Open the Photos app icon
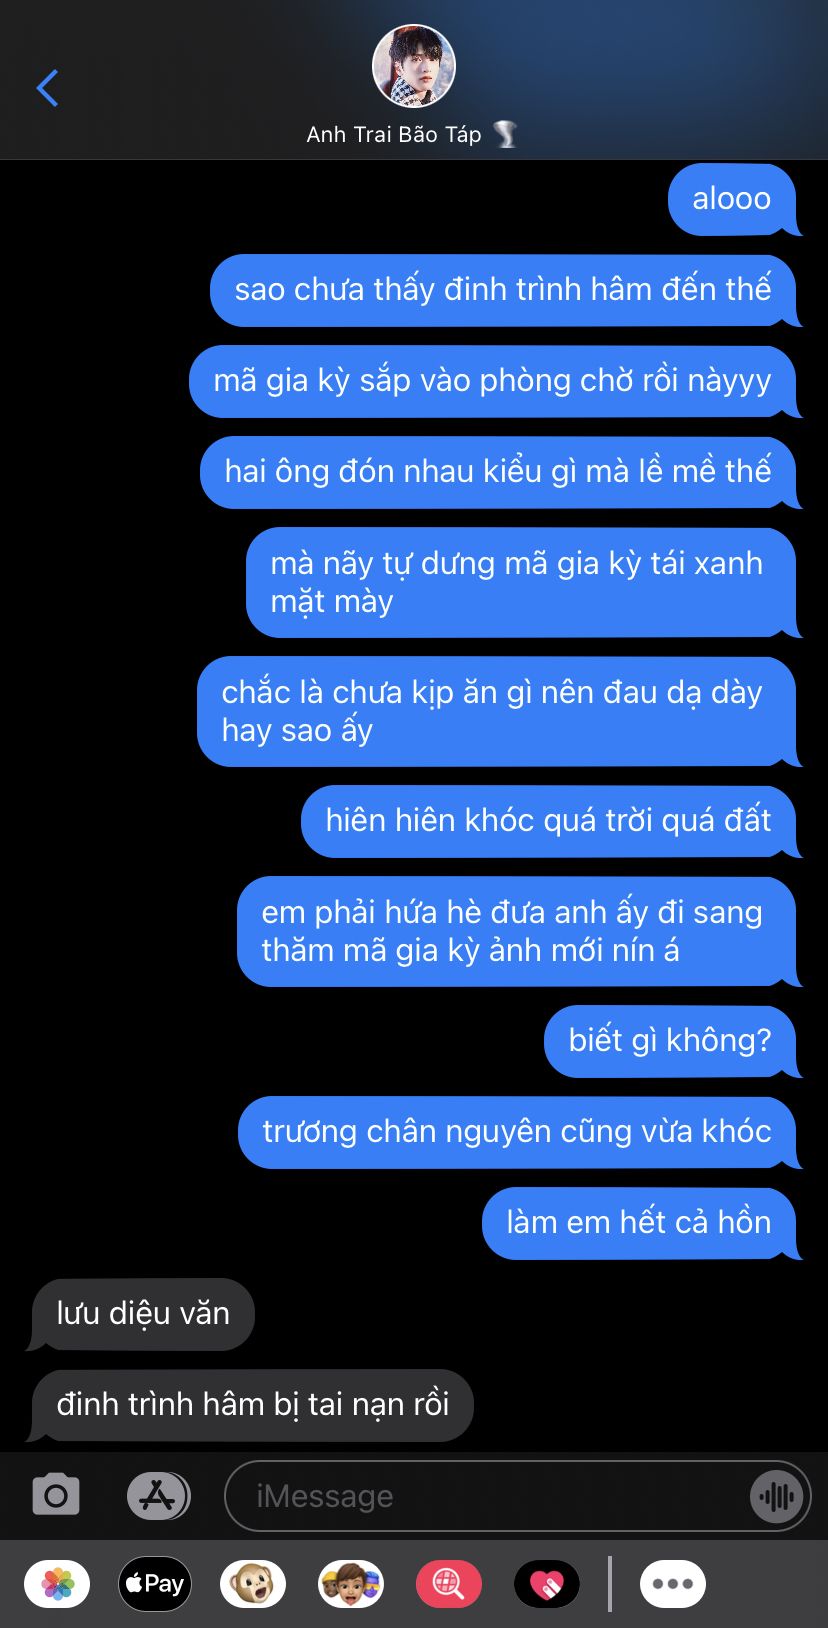 [57, 1584]
